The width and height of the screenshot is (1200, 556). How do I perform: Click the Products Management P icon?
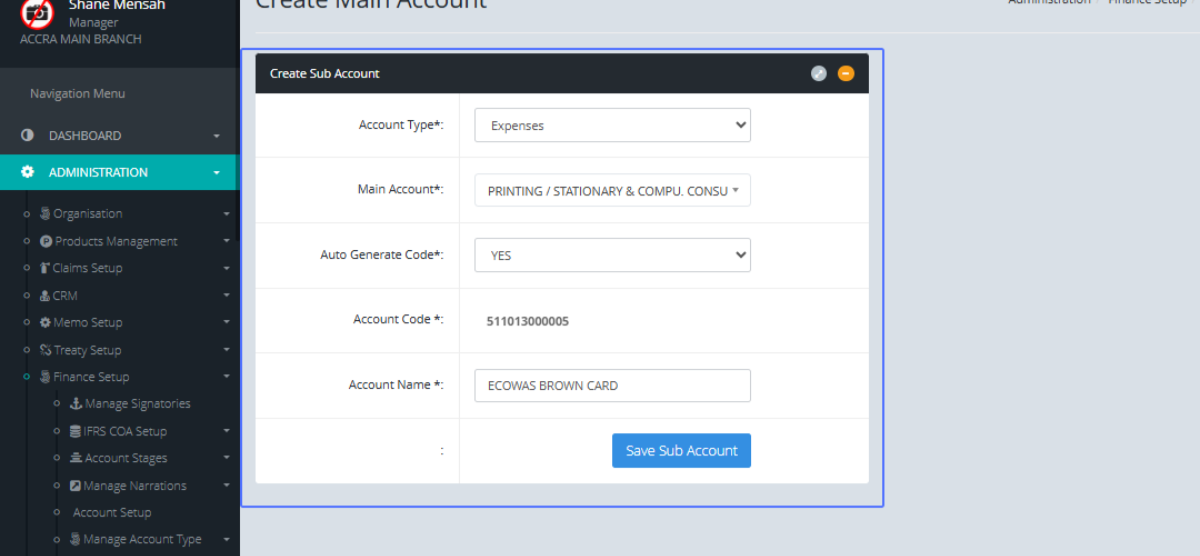point(46,241)
